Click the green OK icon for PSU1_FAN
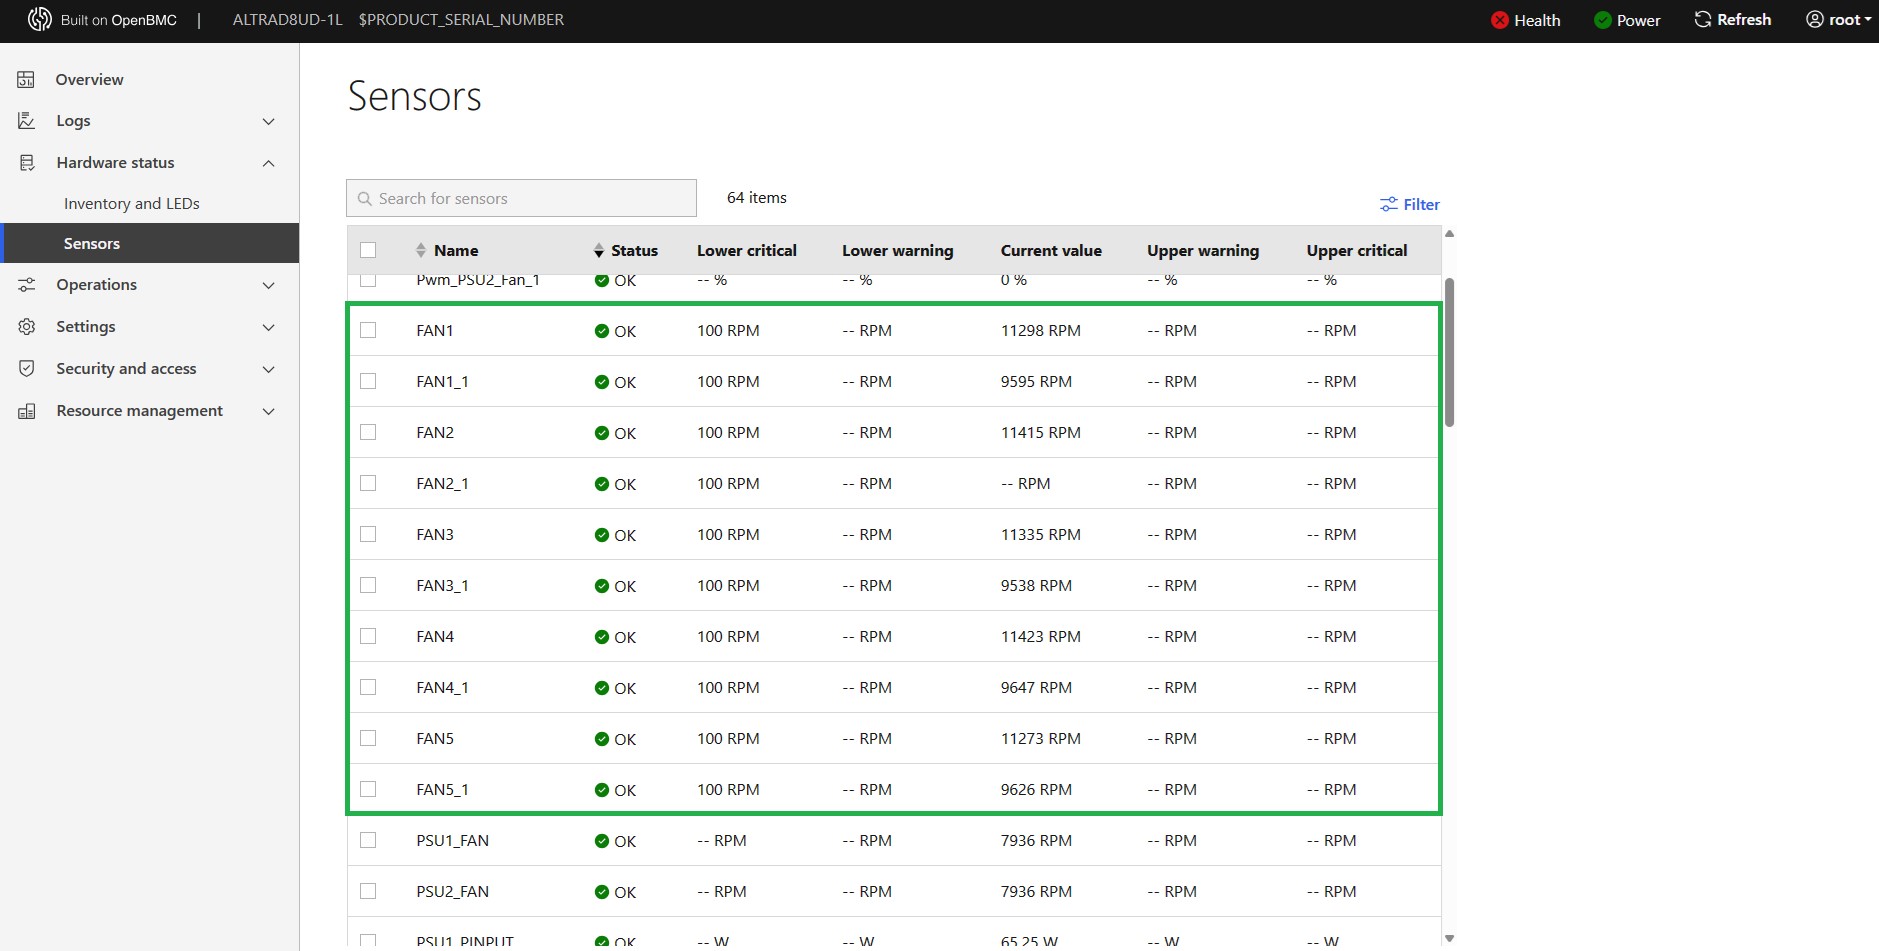Viewport: 1879px width, 951px height. (x=602, y=841)
